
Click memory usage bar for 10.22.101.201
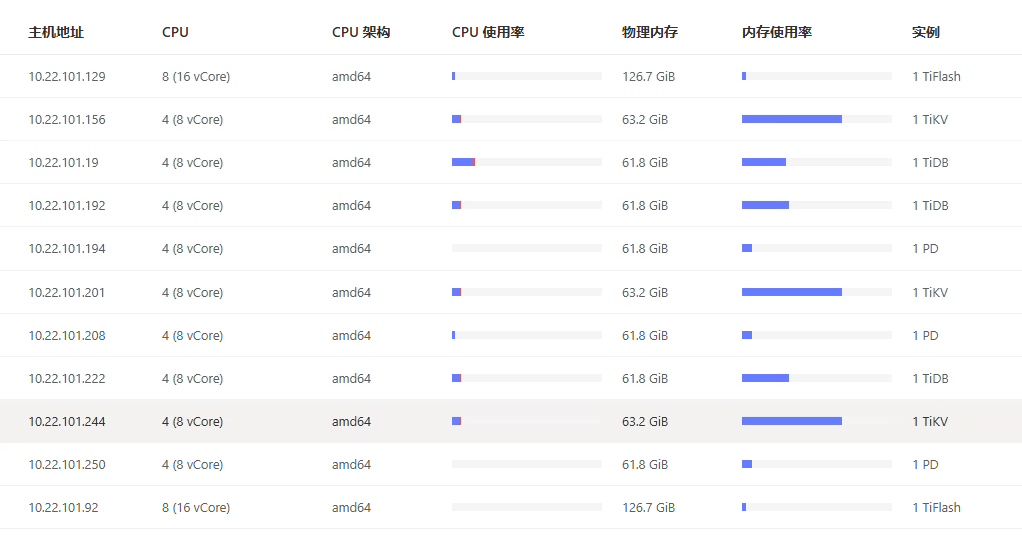817,292
